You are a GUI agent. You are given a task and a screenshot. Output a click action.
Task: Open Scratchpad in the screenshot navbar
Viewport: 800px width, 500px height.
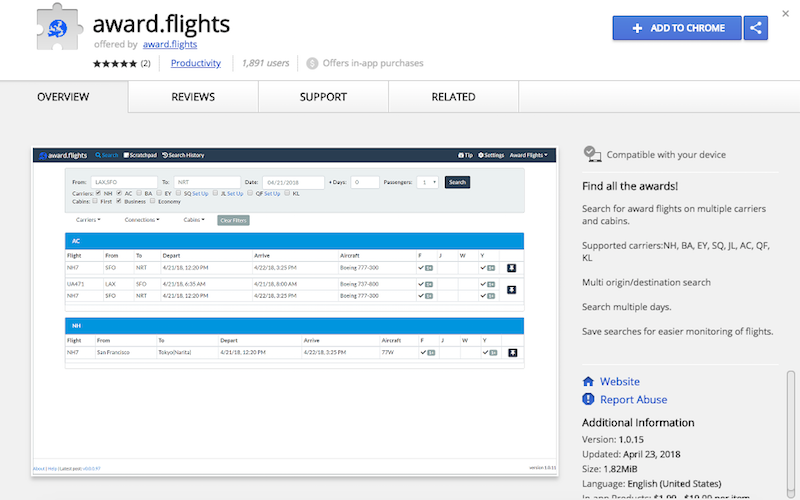coord(140,155)
